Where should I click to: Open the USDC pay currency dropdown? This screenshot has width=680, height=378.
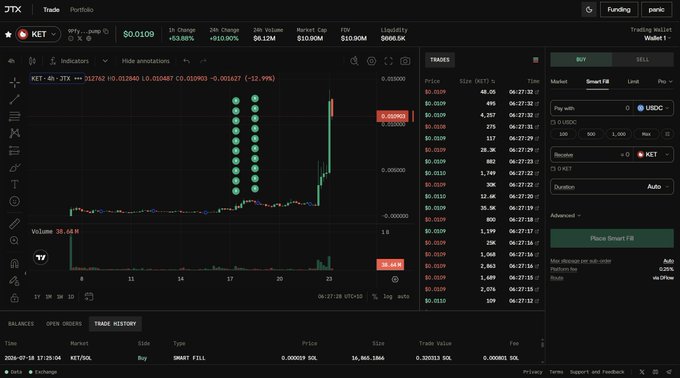tap(653, 108)
